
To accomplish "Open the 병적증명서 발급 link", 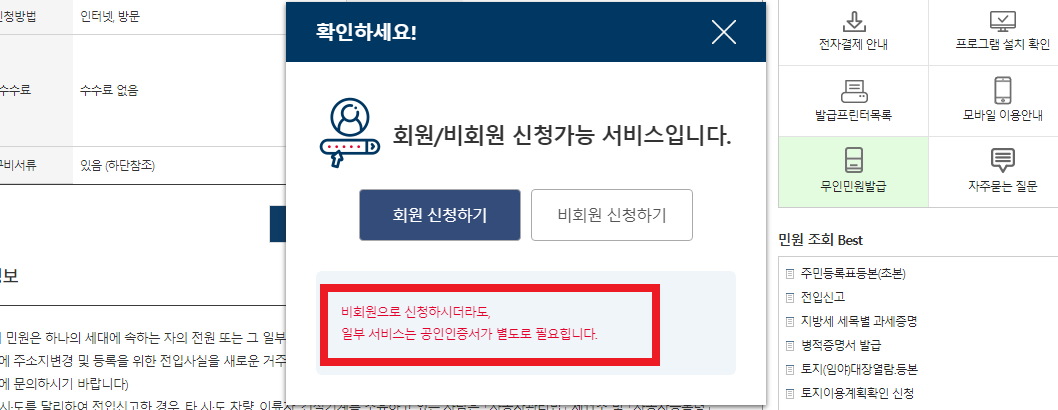I will (x=841, y=346).
